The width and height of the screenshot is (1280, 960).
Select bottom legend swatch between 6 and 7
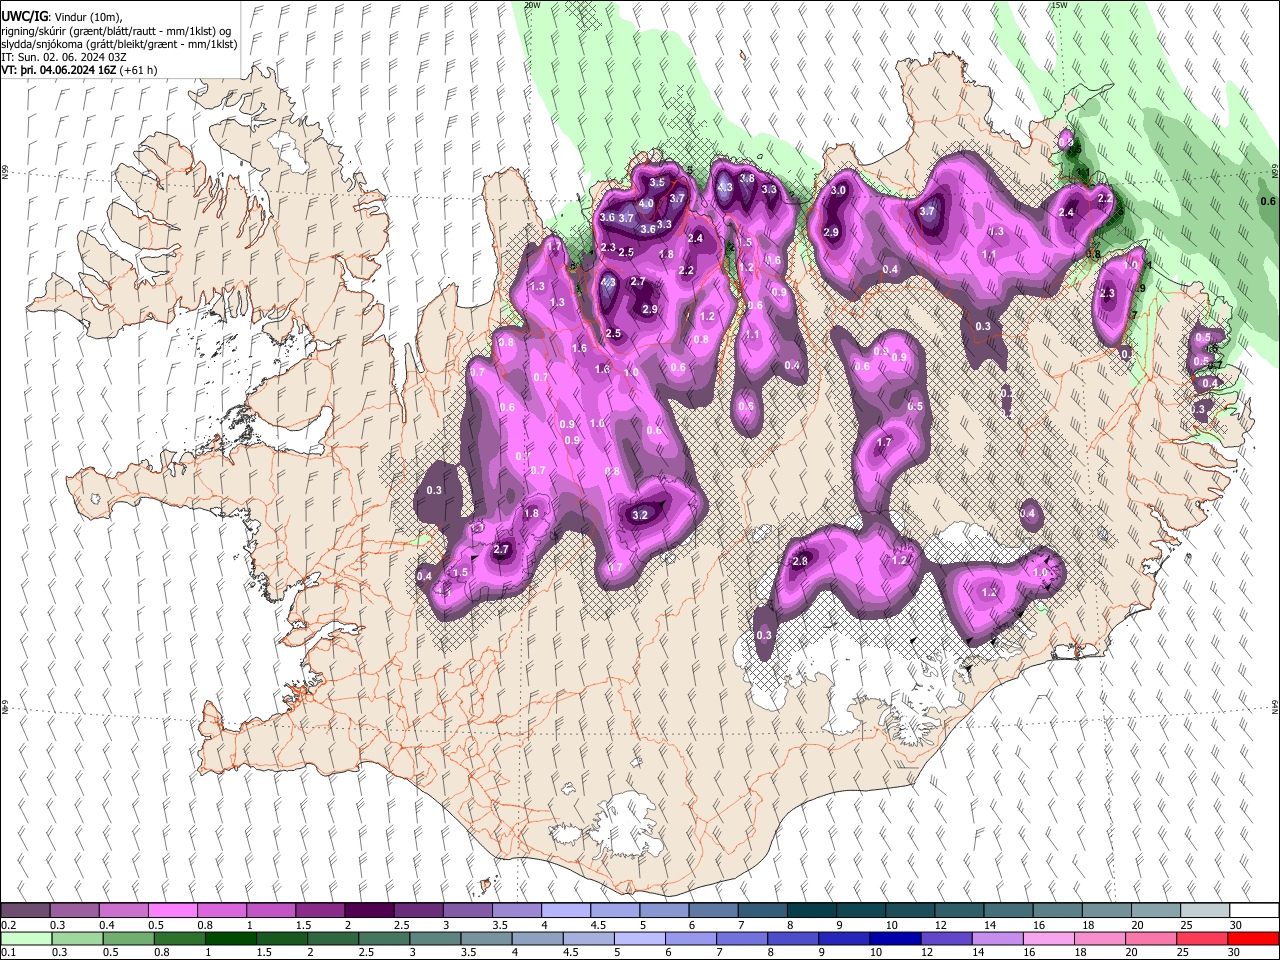point(691,938)
